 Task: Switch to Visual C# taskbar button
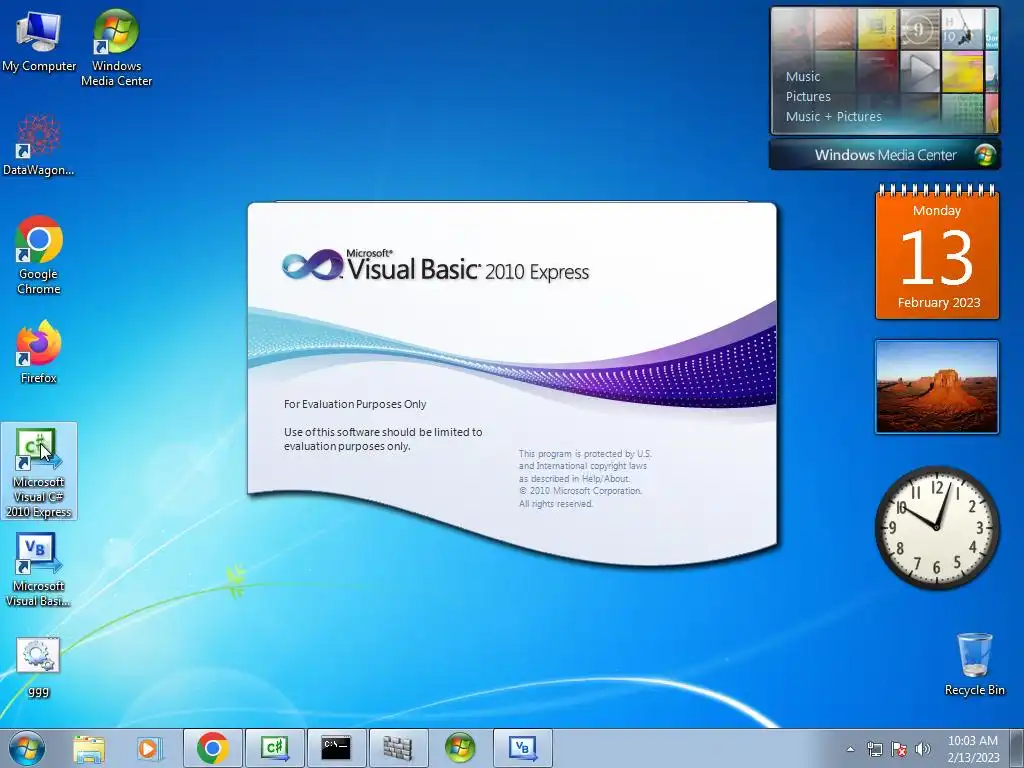pos(275,748)
